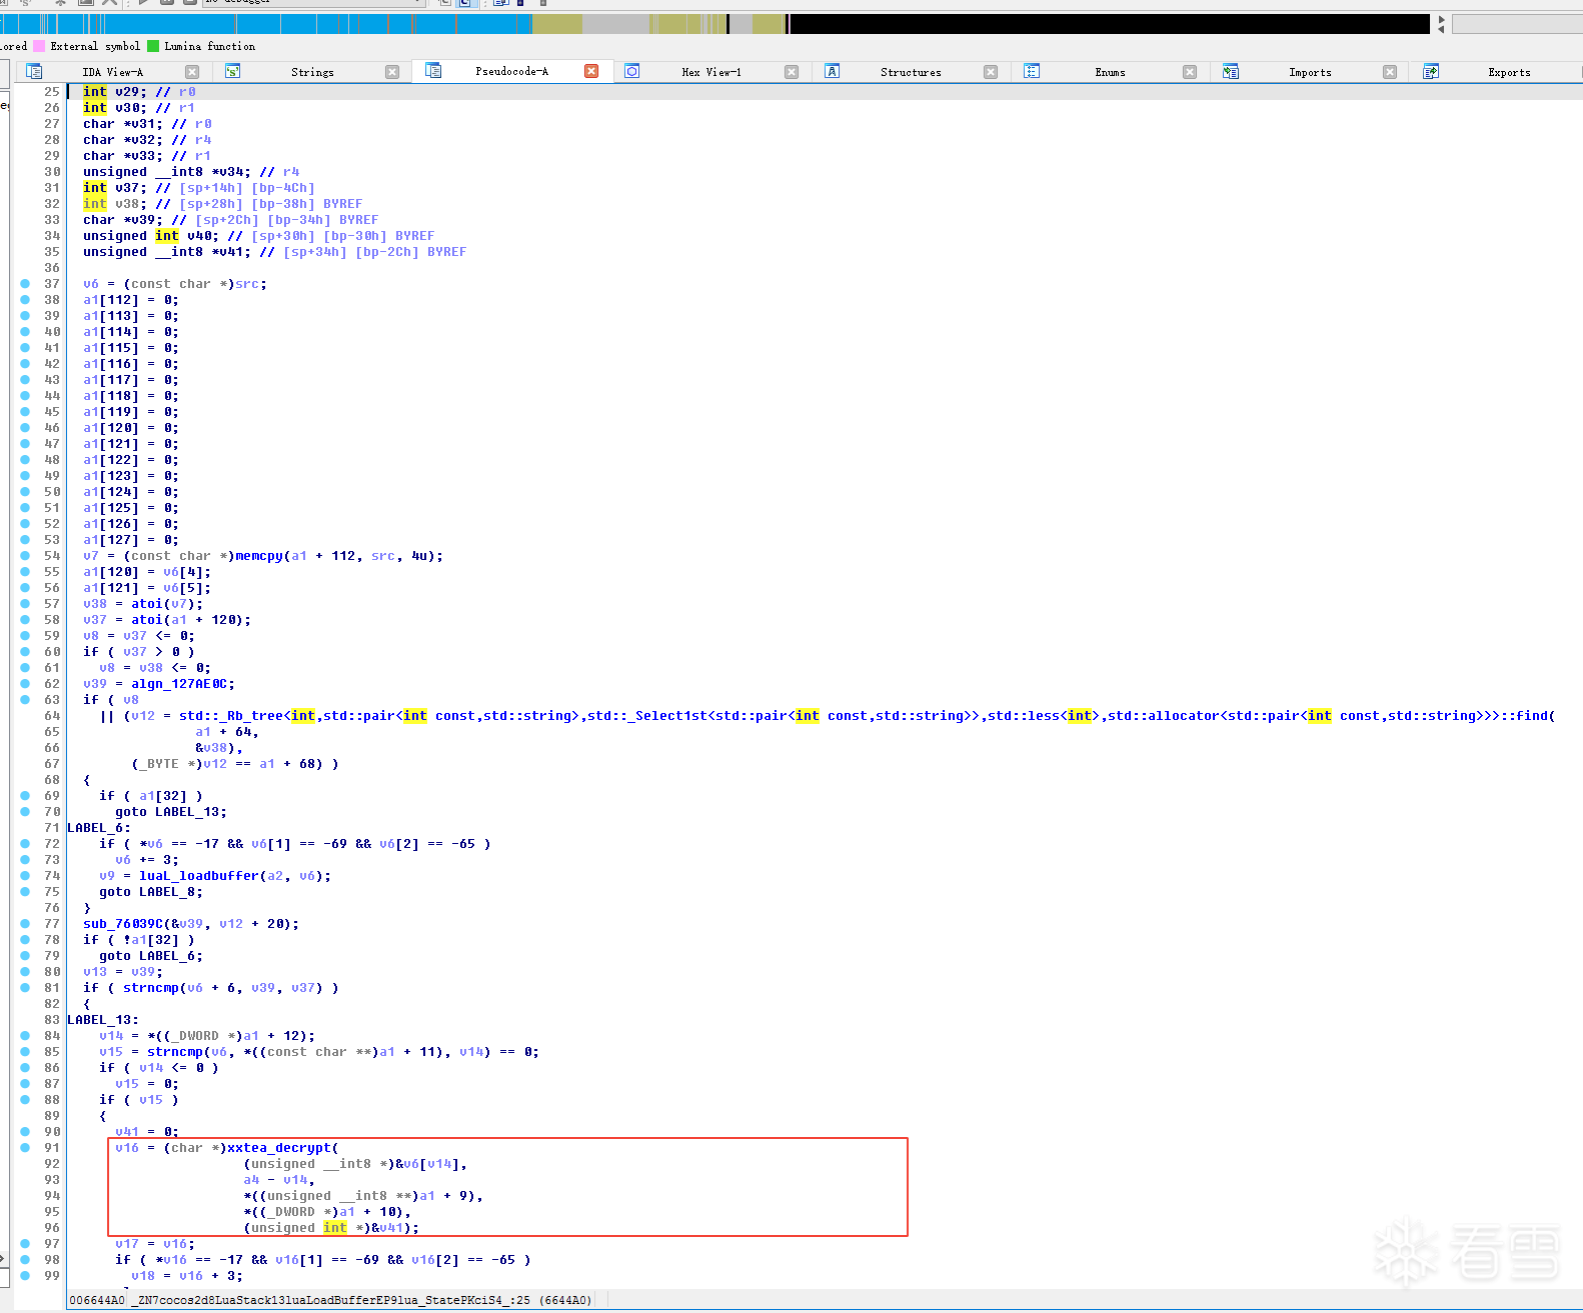Click the Exports tab icon
The height and width of the screenshot is (1313, 1583).
(1431, 71)
